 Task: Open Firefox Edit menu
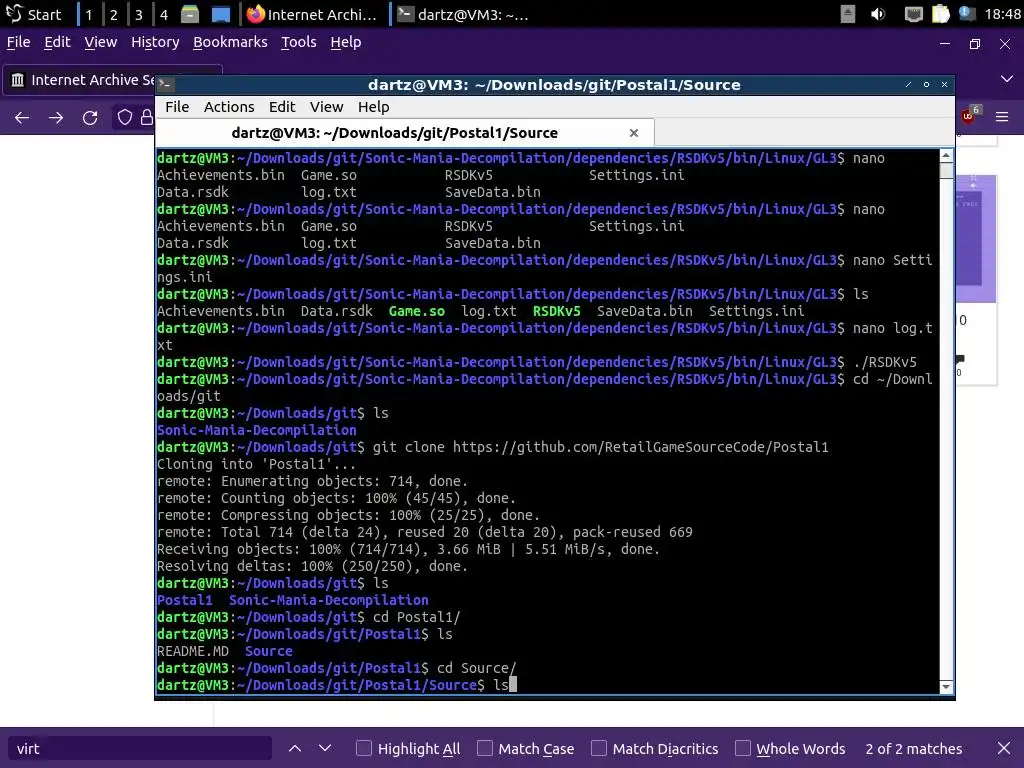(x=57, y=42)
